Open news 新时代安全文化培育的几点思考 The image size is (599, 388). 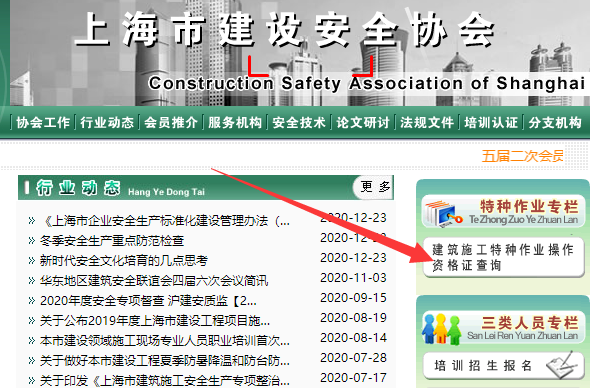[124, 261]
